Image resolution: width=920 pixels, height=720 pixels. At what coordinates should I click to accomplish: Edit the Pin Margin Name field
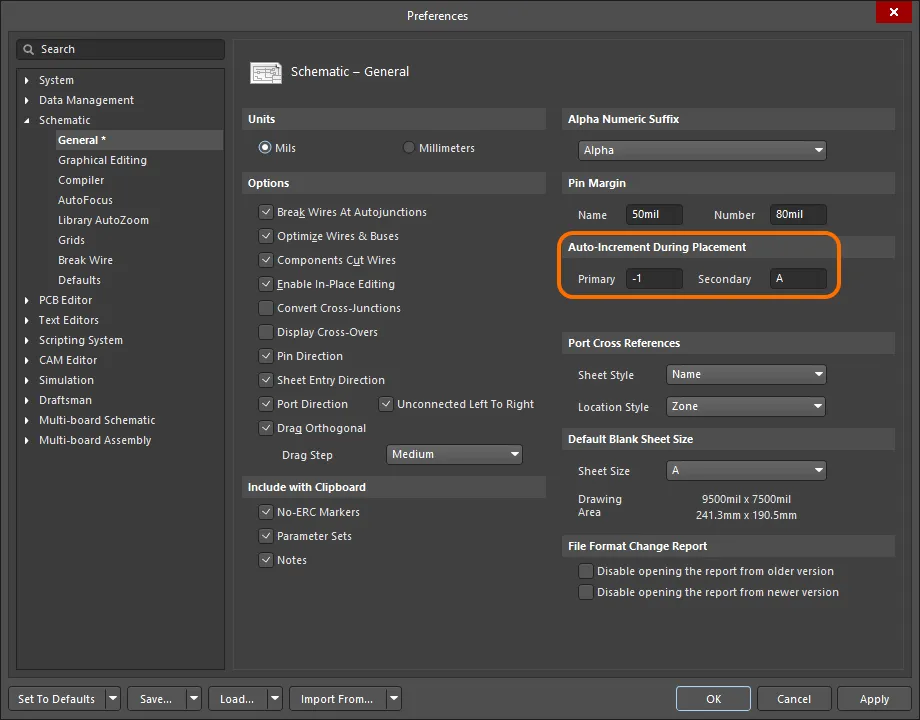coord(654,214)
